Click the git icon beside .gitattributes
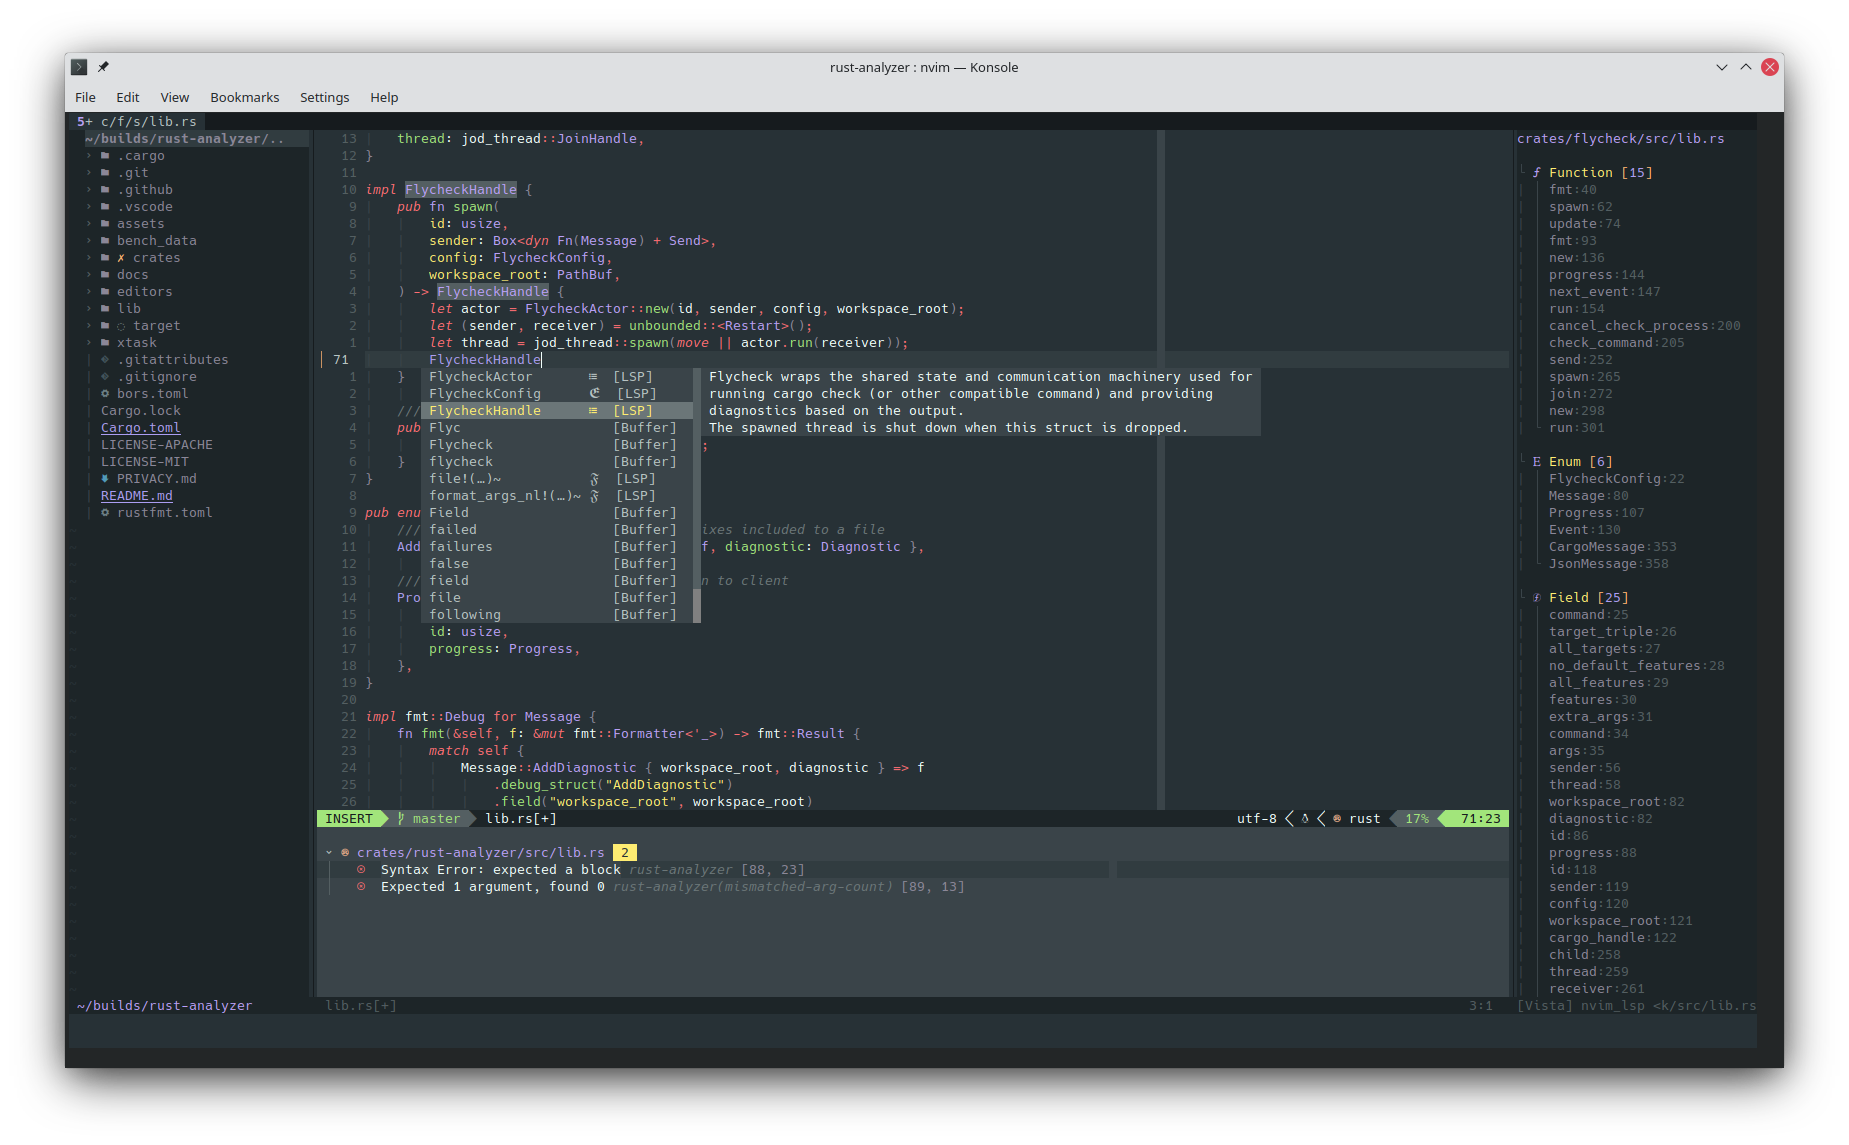 tap(105, 360)
